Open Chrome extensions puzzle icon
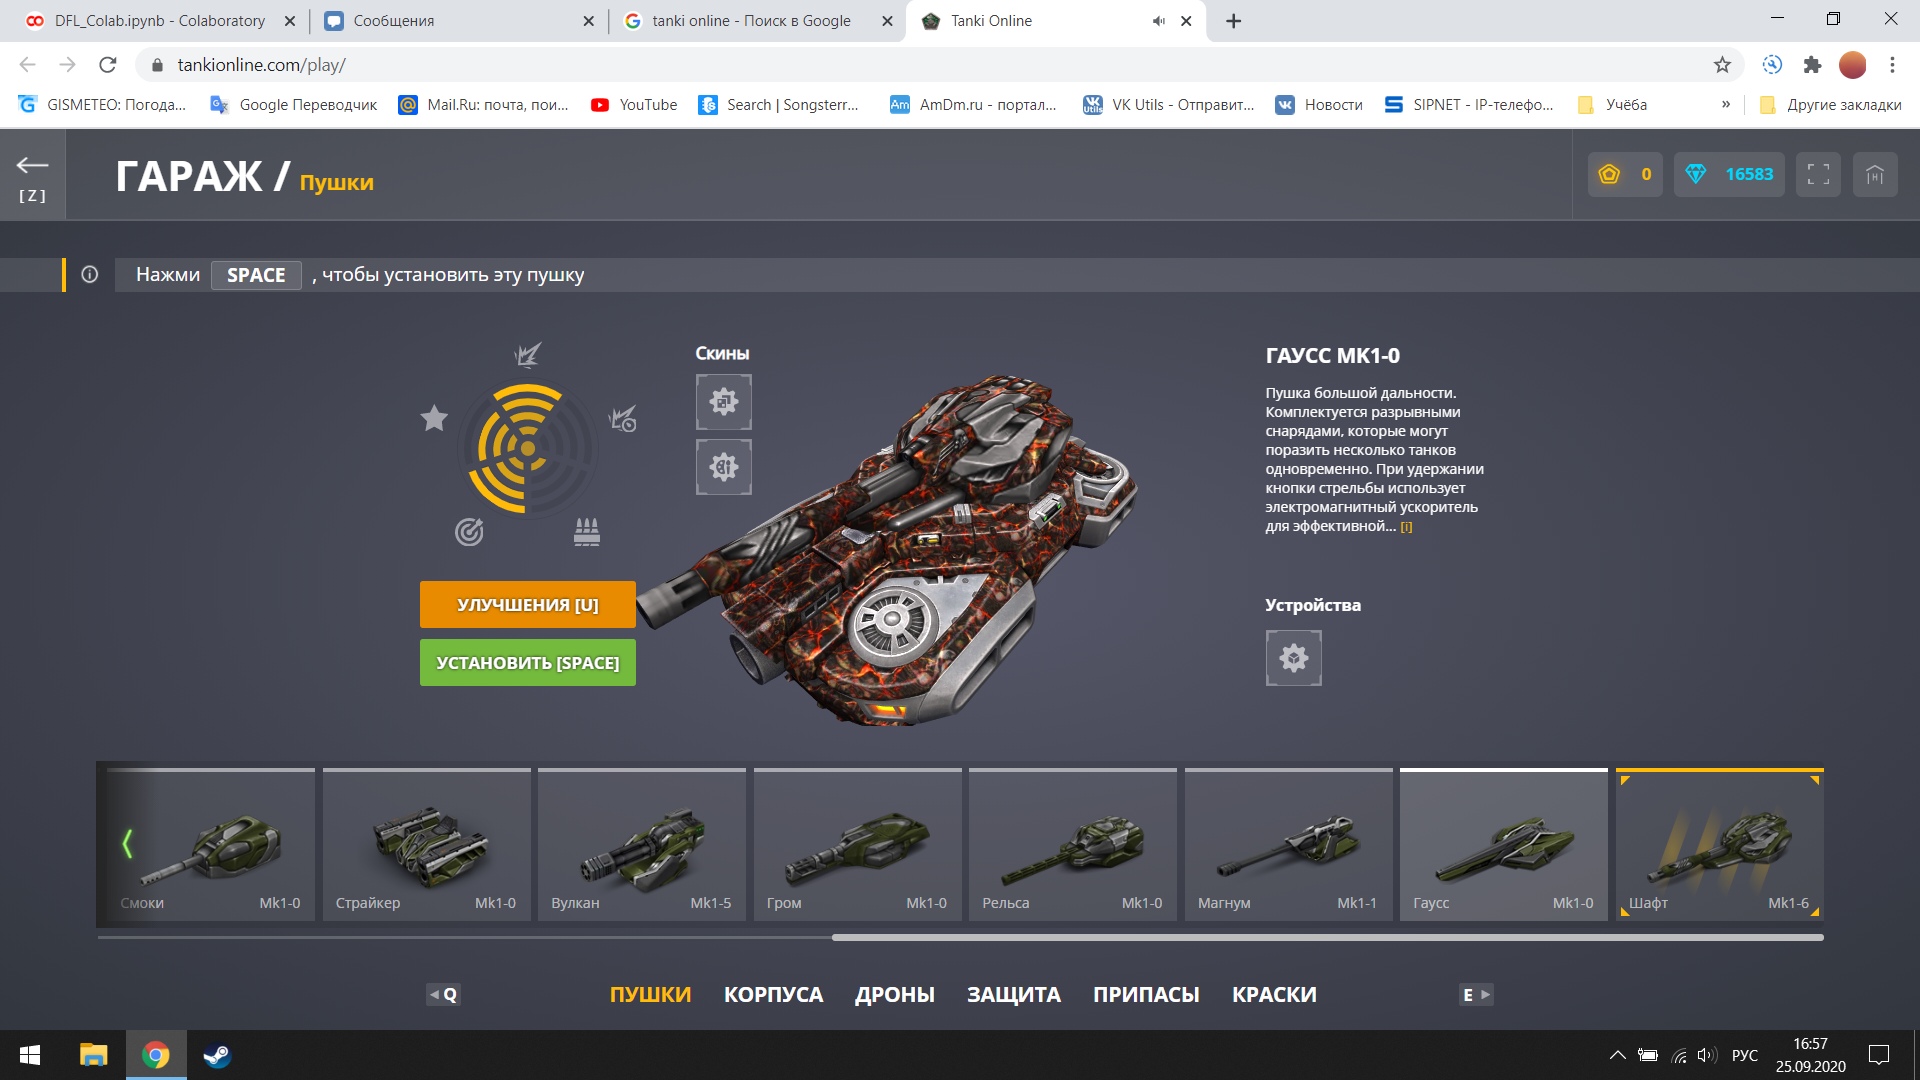1920x1080 pixels. 1812,65
